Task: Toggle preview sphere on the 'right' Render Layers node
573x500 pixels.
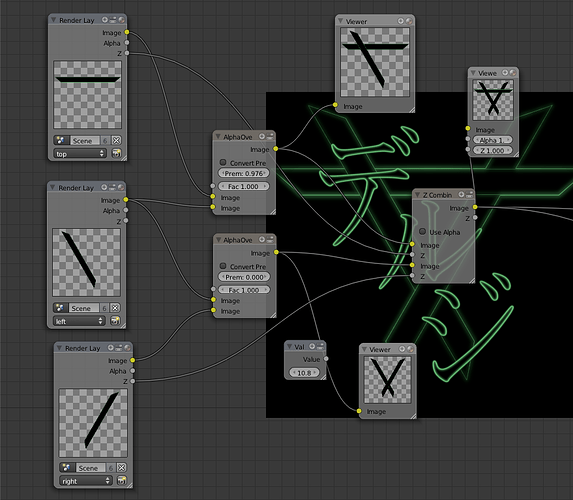Action: [127, 348]
